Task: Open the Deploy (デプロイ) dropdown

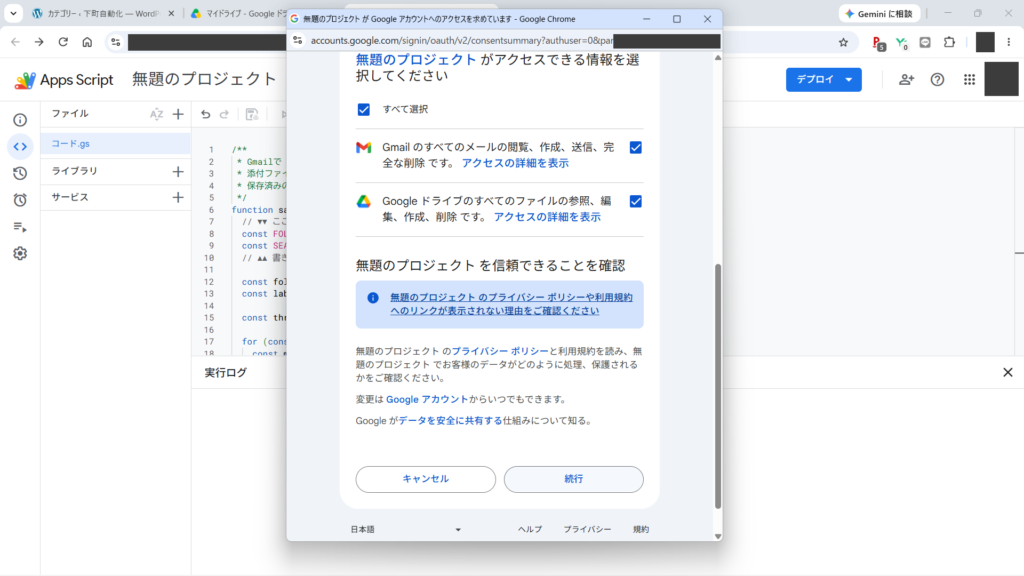Action: pyautogui.click(x=824, y=80)
